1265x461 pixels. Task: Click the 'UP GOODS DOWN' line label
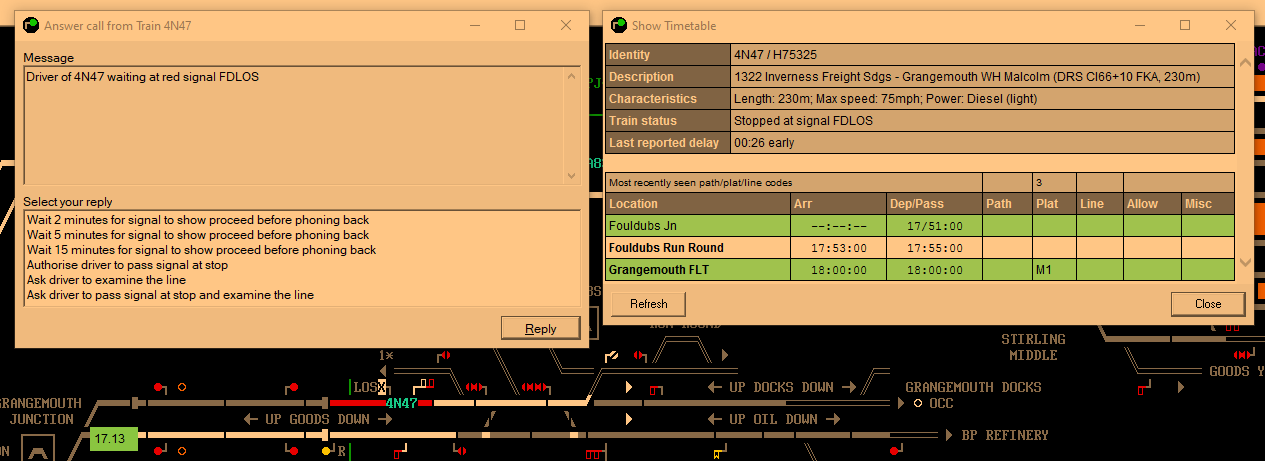pyautogui.click(x=316, y=420)
